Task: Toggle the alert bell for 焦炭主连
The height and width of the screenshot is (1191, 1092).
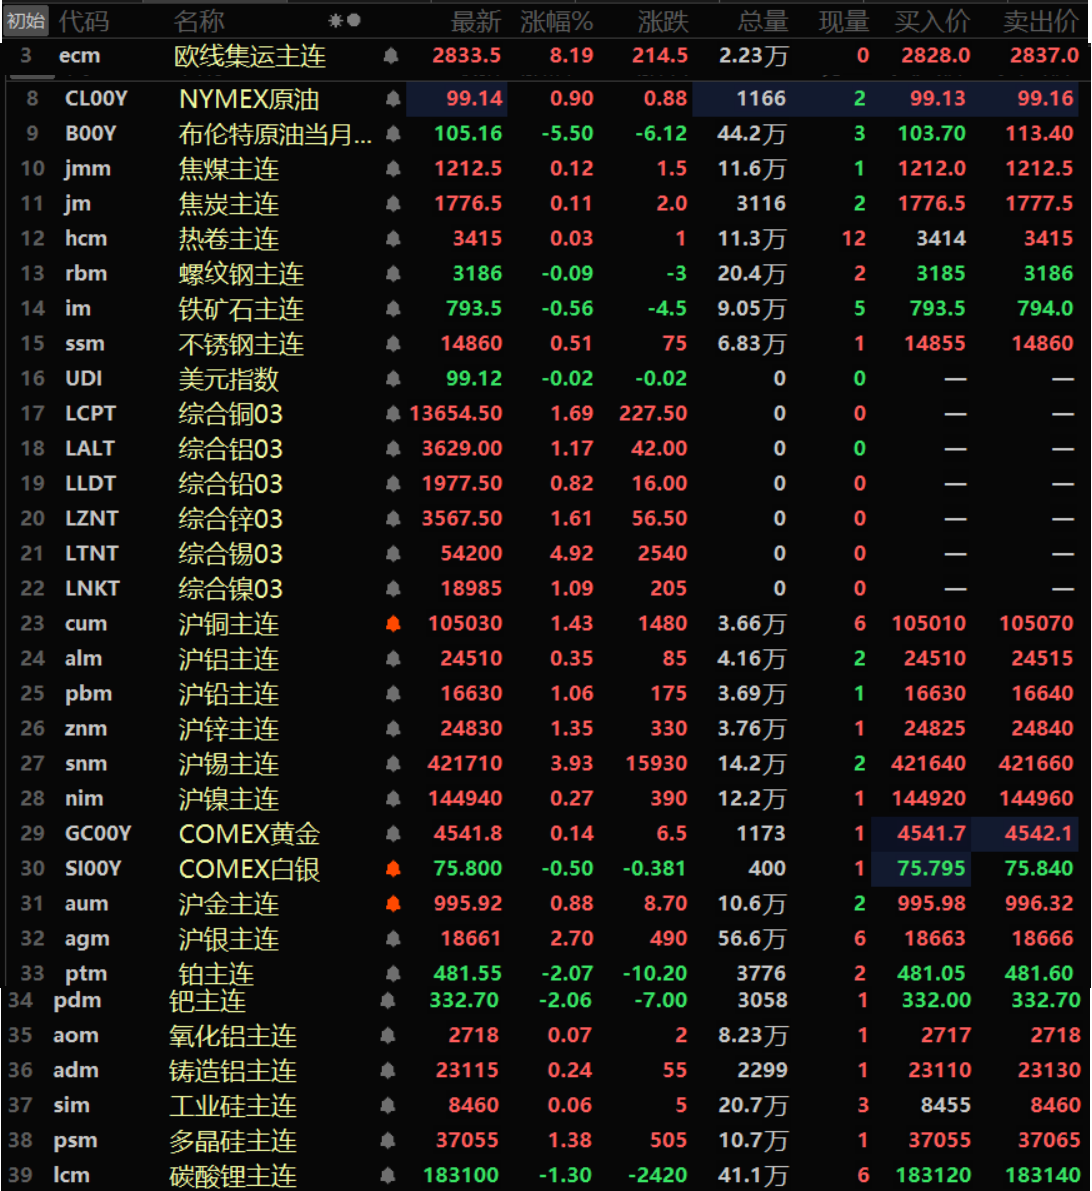Action: [x=393, y=204]
